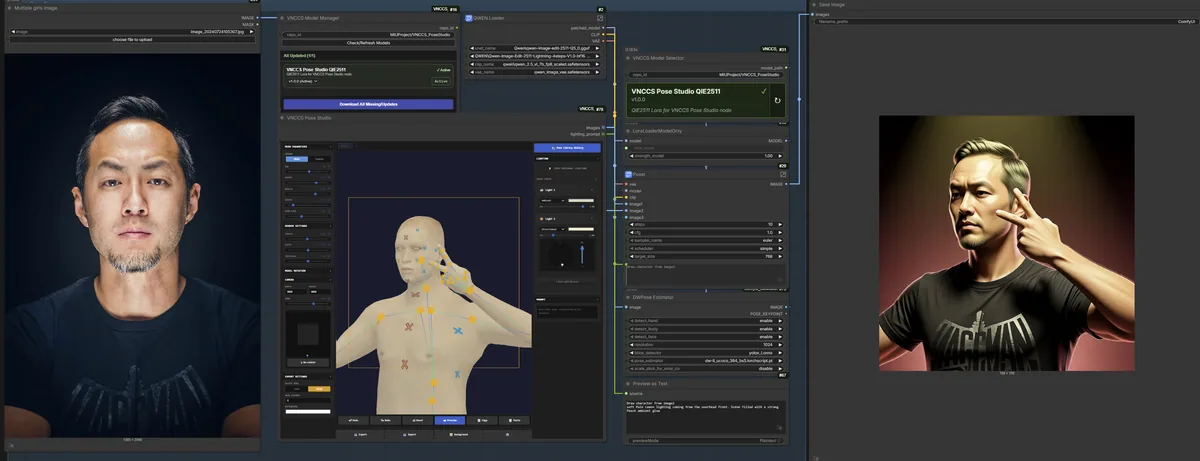Screen dimensions: 1200x461
Task: Collapse the Multiple girls Image node
Action: coord(9,6)
